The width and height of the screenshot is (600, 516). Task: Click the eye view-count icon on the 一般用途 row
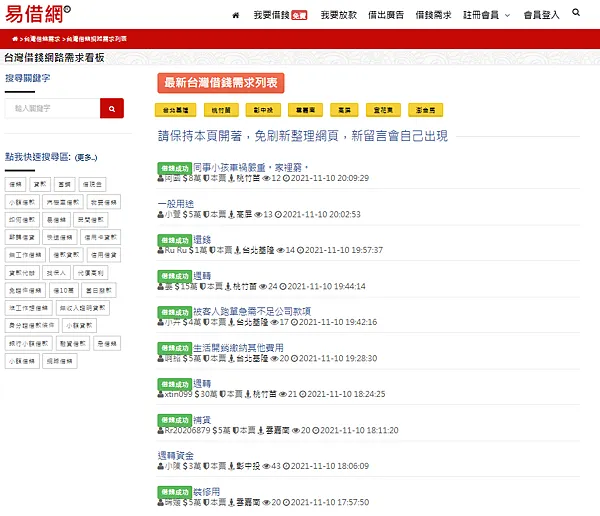[x=258, y=215]
